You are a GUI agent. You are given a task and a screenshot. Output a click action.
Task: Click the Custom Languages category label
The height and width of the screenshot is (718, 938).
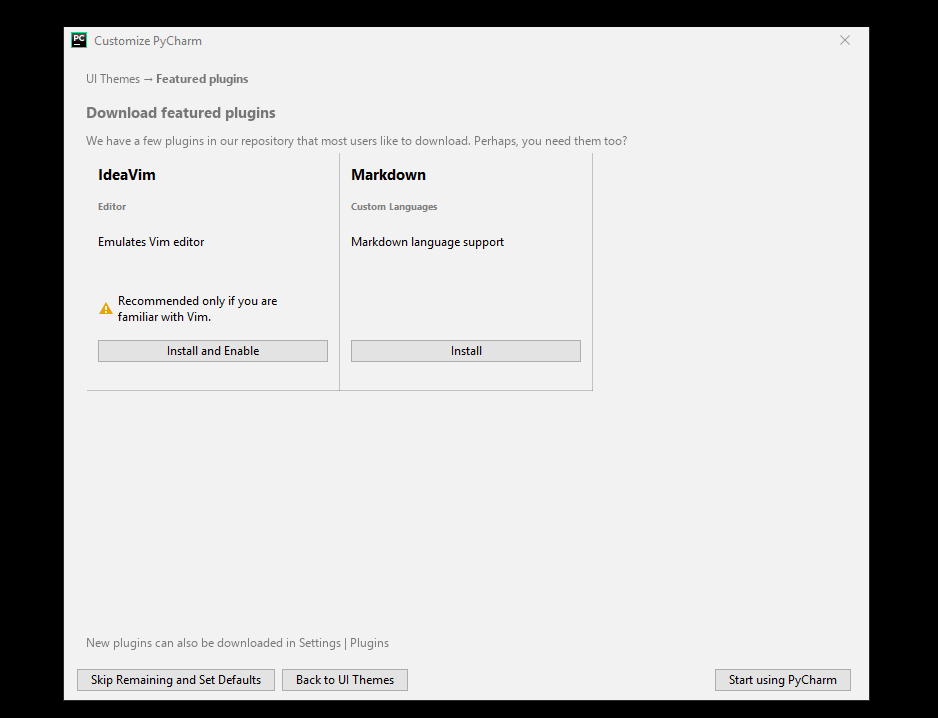click(x=394, y=206)
